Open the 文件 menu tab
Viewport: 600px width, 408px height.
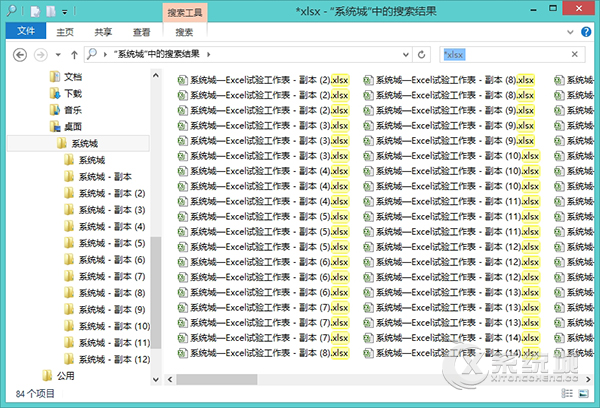click(x=26, y=31)
